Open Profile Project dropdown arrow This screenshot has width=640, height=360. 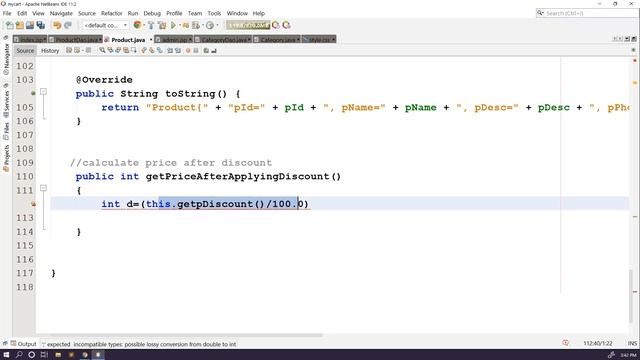click(x=203, y=25)
